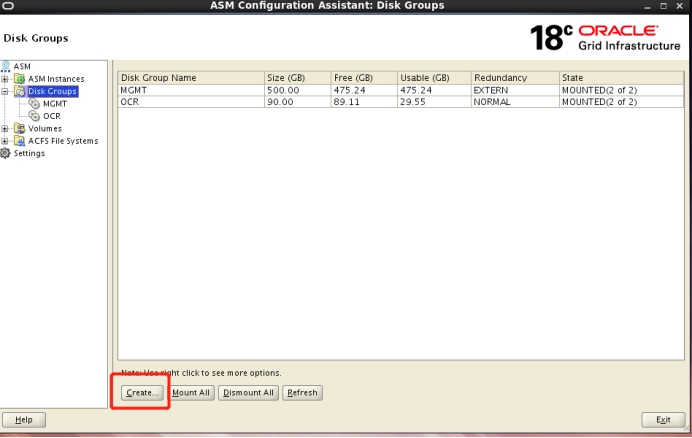Click the Refresh button
Image resolution: width=692 pixels, height=438 pixels.
pyautogui.click(x=302, y=393)
